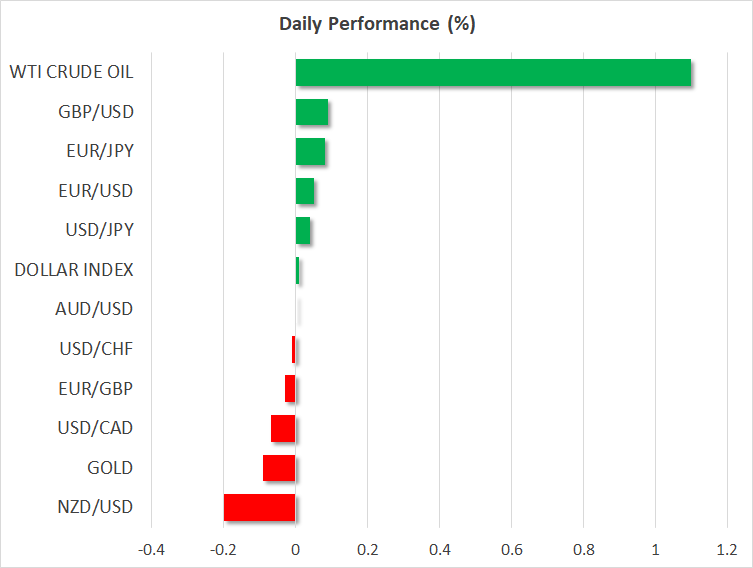Click the red USD/CAD bar
The width and height of the screenshot is (753, 568).
click(283, 428)
